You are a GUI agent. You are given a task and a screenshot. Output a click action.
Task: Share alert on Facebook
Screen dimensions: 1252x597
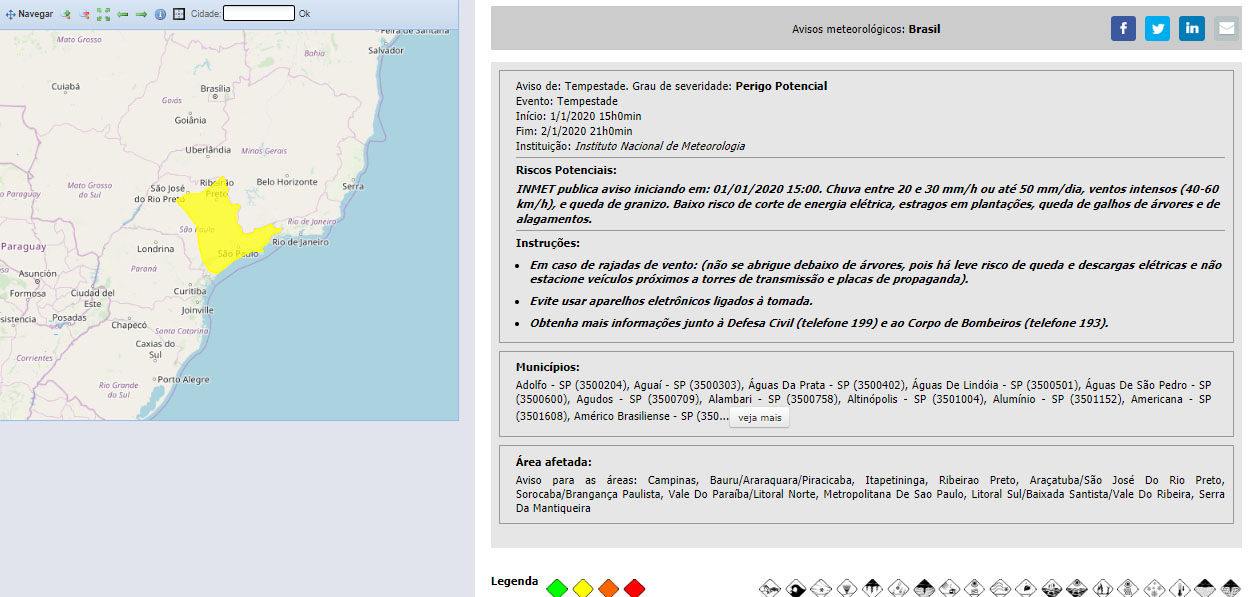pyautogui.click(x=1123, y=29)
